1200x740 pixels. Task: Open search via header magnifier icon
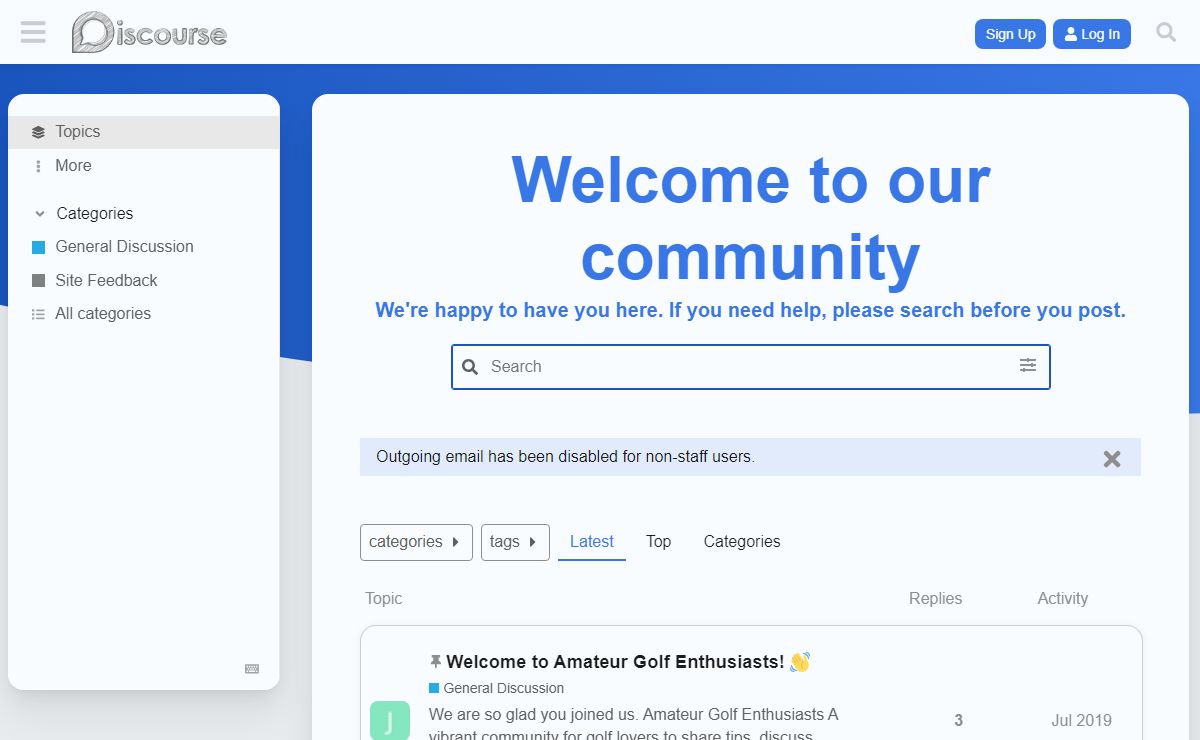pyautogui.click(x=1166, y=33)
